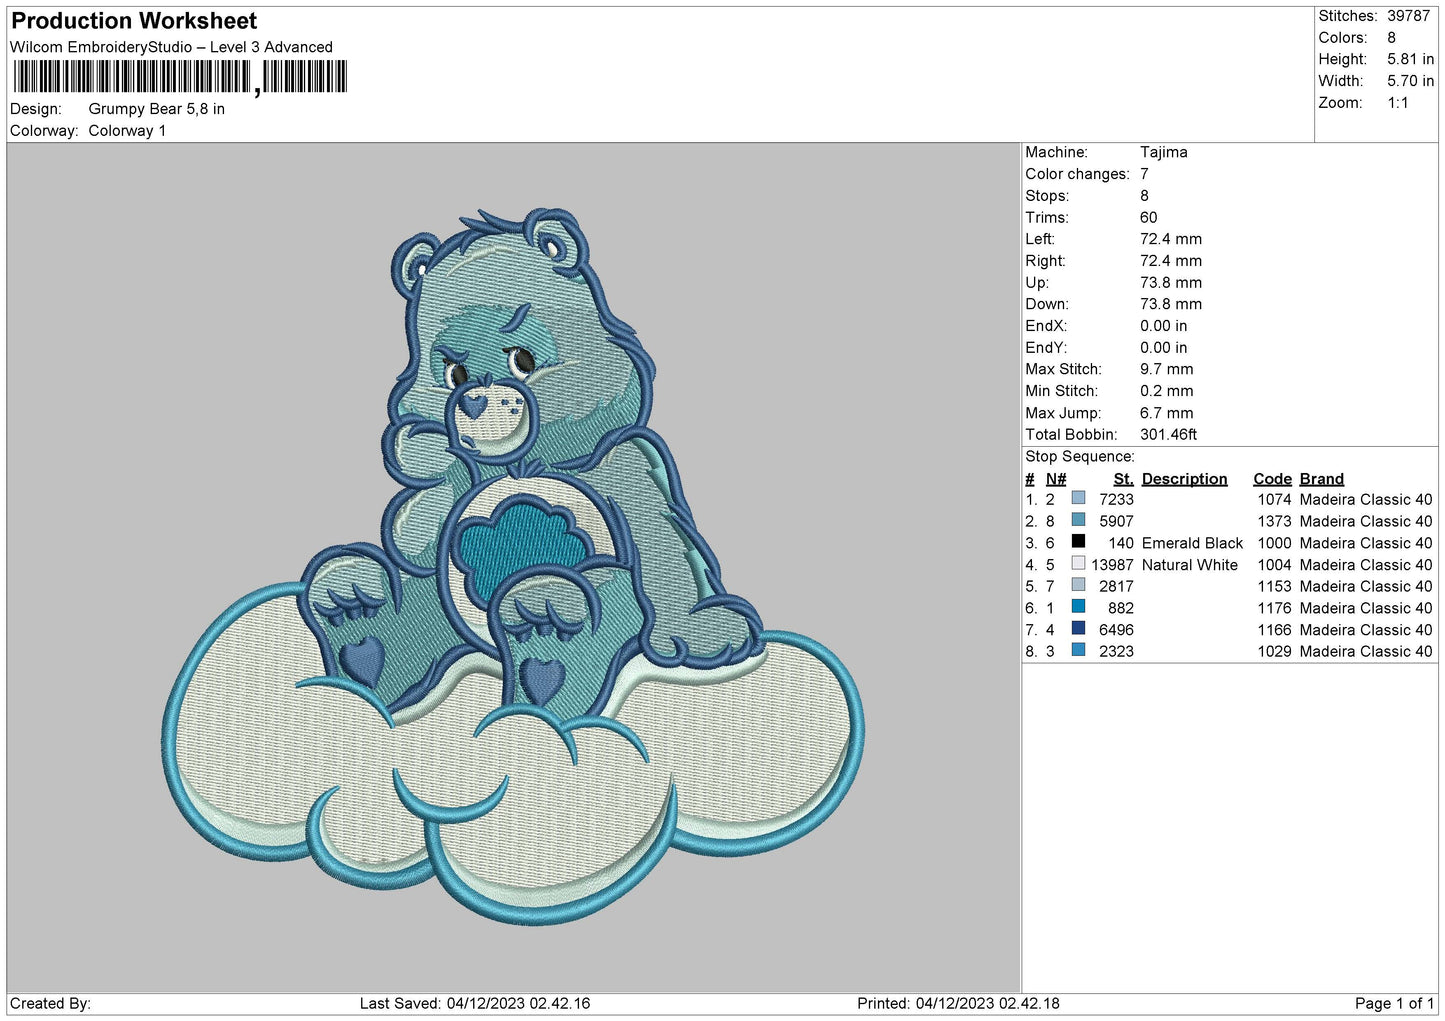
Task: Click the Natural White color swatch
Action: (1078, 564)
